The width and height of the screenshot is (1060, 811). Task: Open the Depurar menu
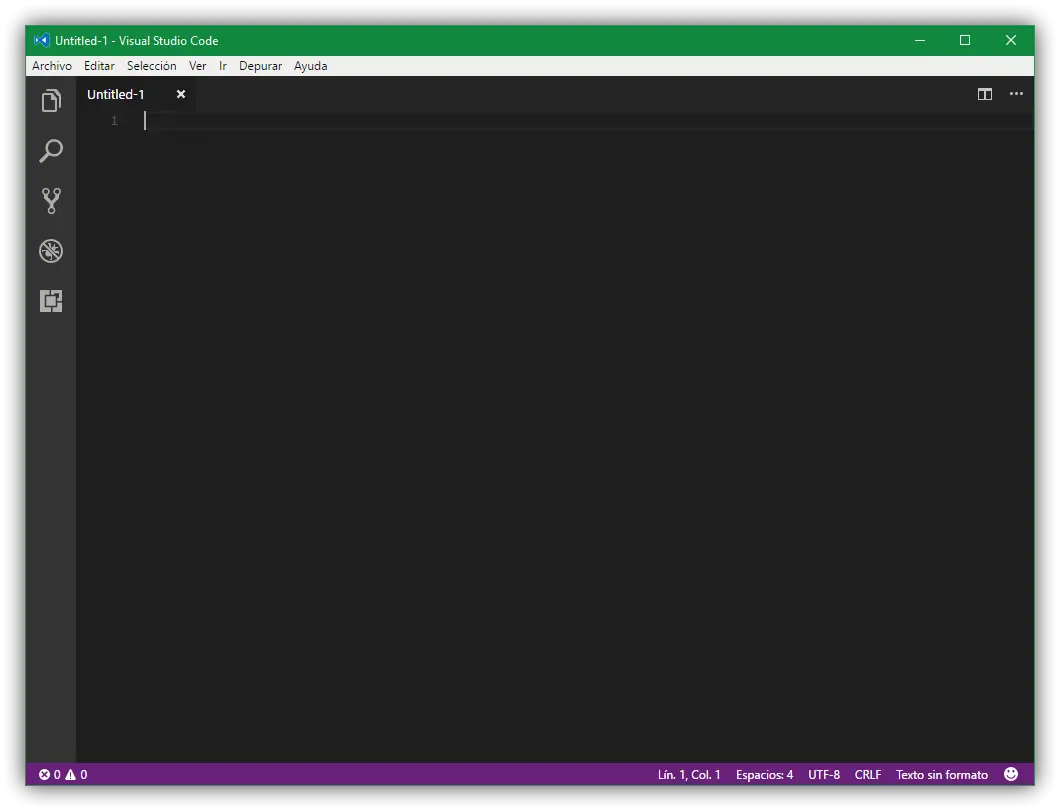[x=260, y=66]
